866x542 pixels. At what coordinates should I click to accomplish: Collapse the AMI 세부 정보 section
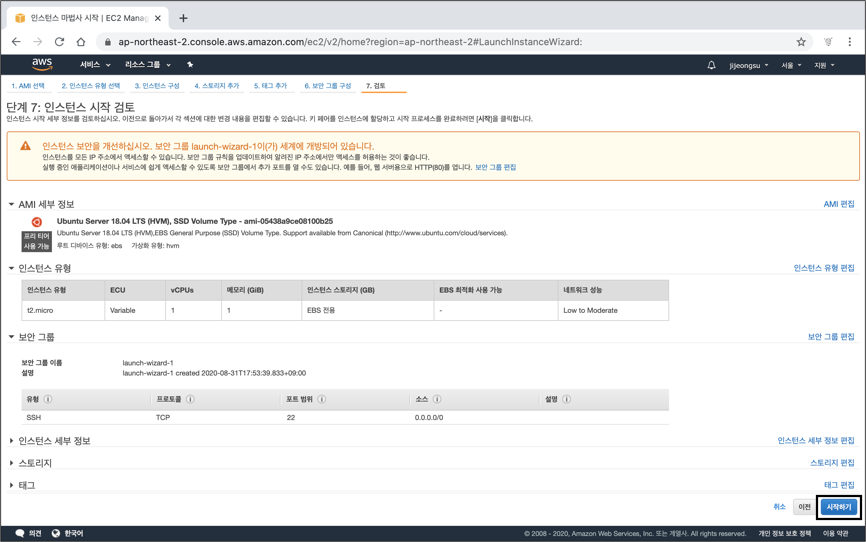click(11, 204)
